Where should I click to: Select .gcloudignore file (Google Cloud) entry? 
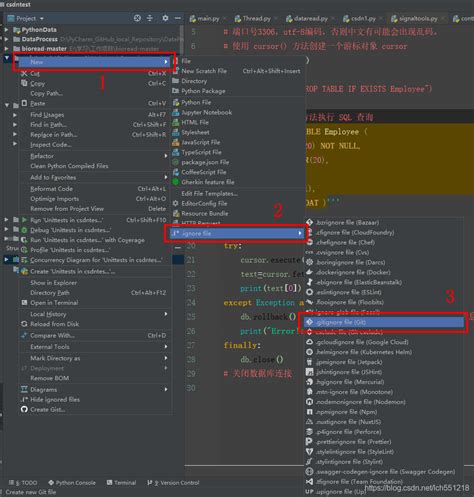click(384, 342)
